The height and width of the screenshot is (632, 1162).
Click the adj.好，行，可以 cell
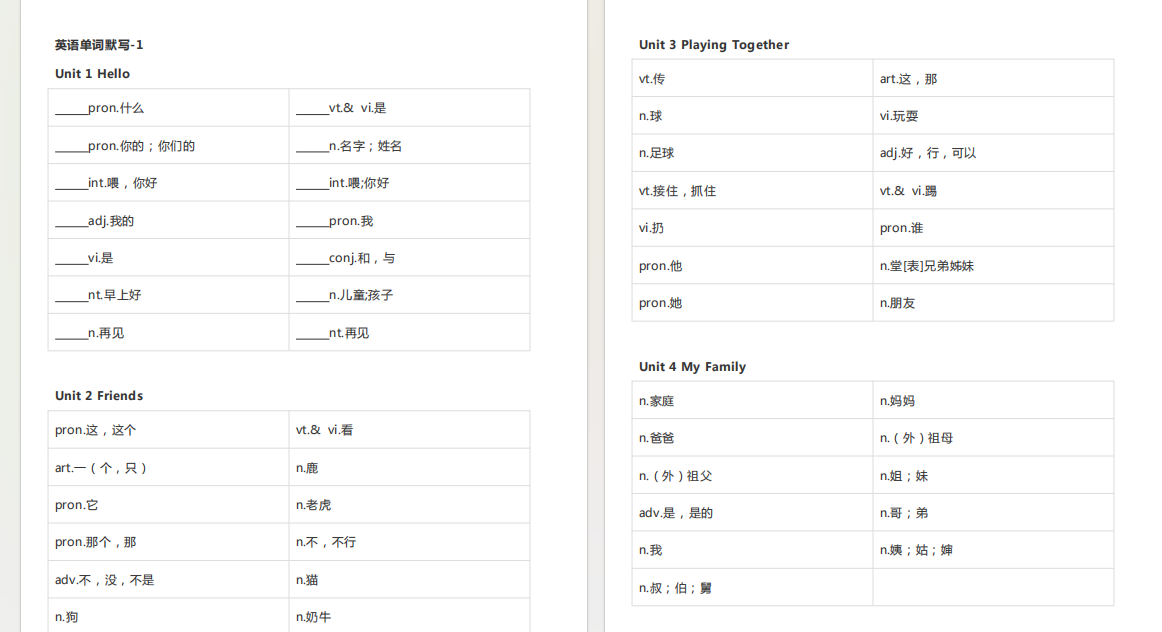993,153
